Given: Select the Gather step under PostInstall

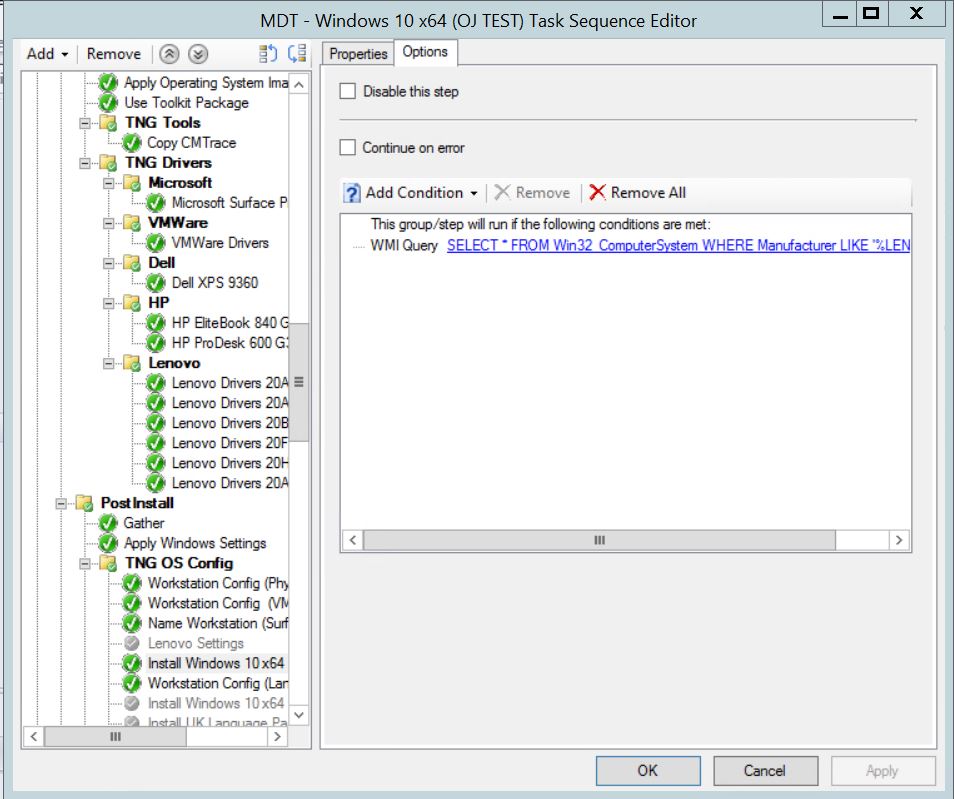Looking at the screenshot, I should tap(146, 523).
